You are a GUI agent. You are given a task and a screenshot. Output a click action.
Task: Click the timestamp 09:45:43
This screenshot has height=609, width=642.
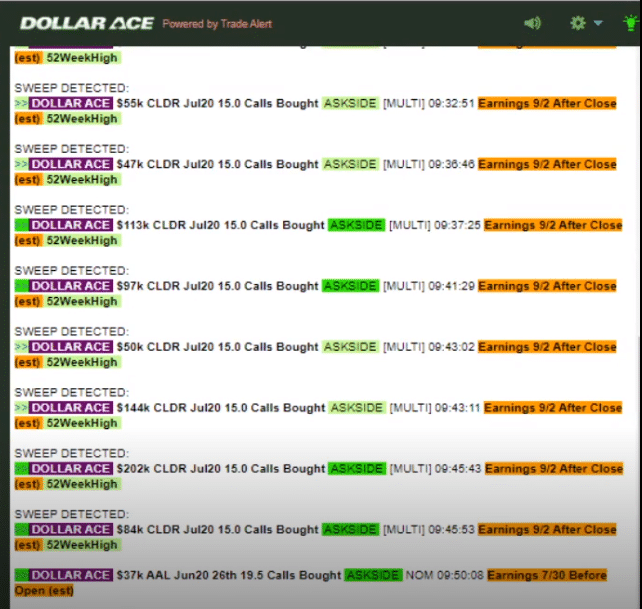coord(458,469)
